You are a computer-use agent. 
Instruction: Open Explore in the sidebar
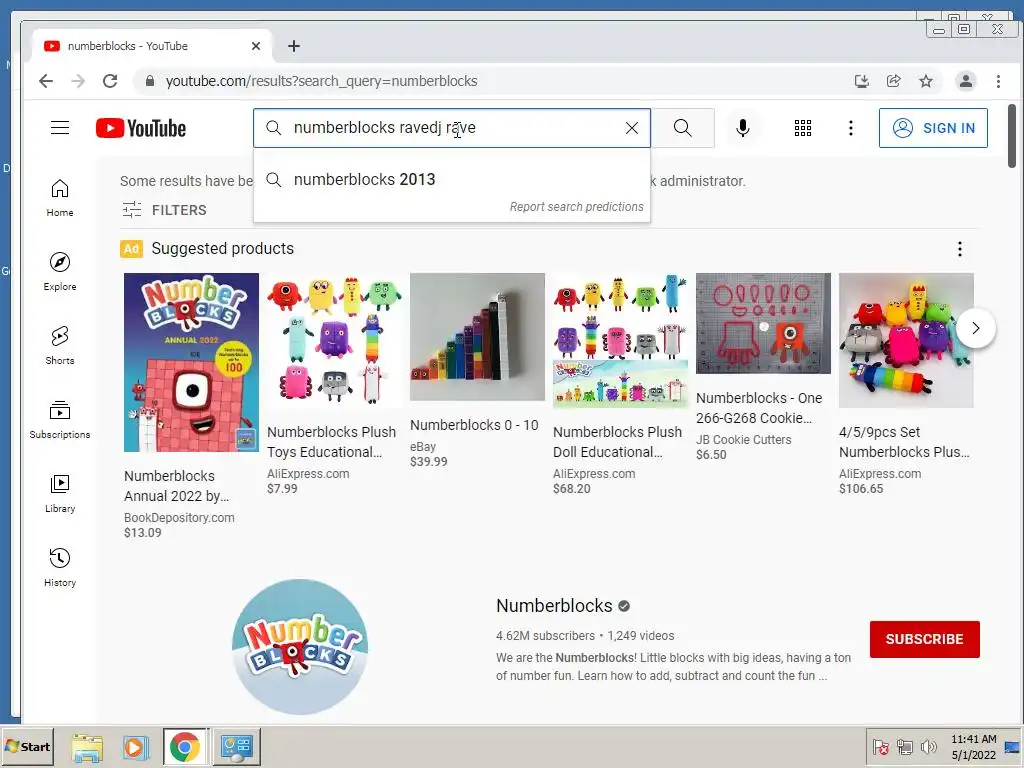pyautogui.click(x=60, y=272)
